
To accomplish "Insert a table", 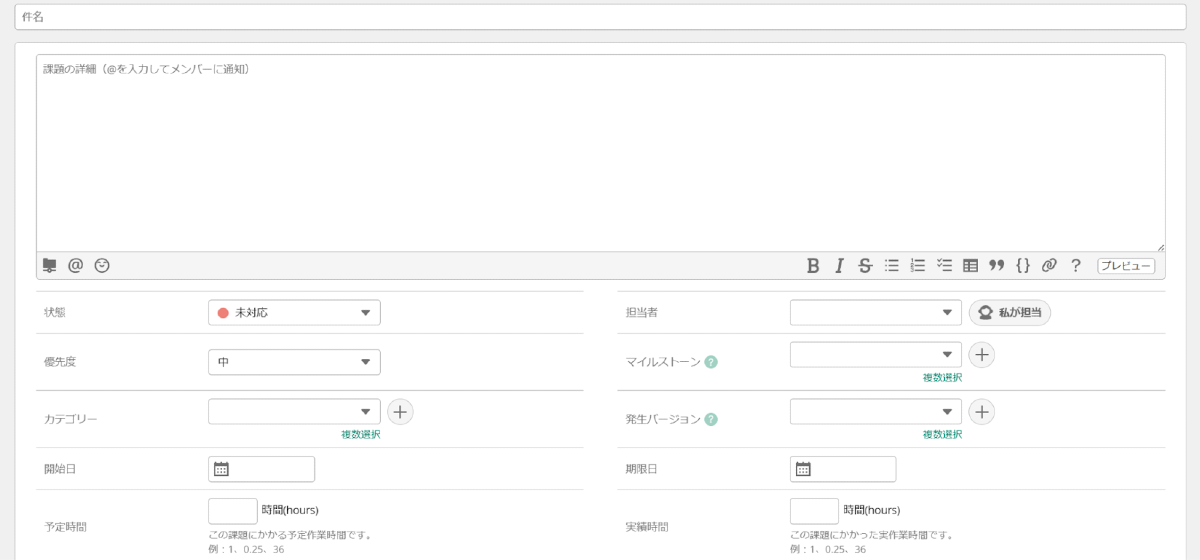I will click(970, 265).
